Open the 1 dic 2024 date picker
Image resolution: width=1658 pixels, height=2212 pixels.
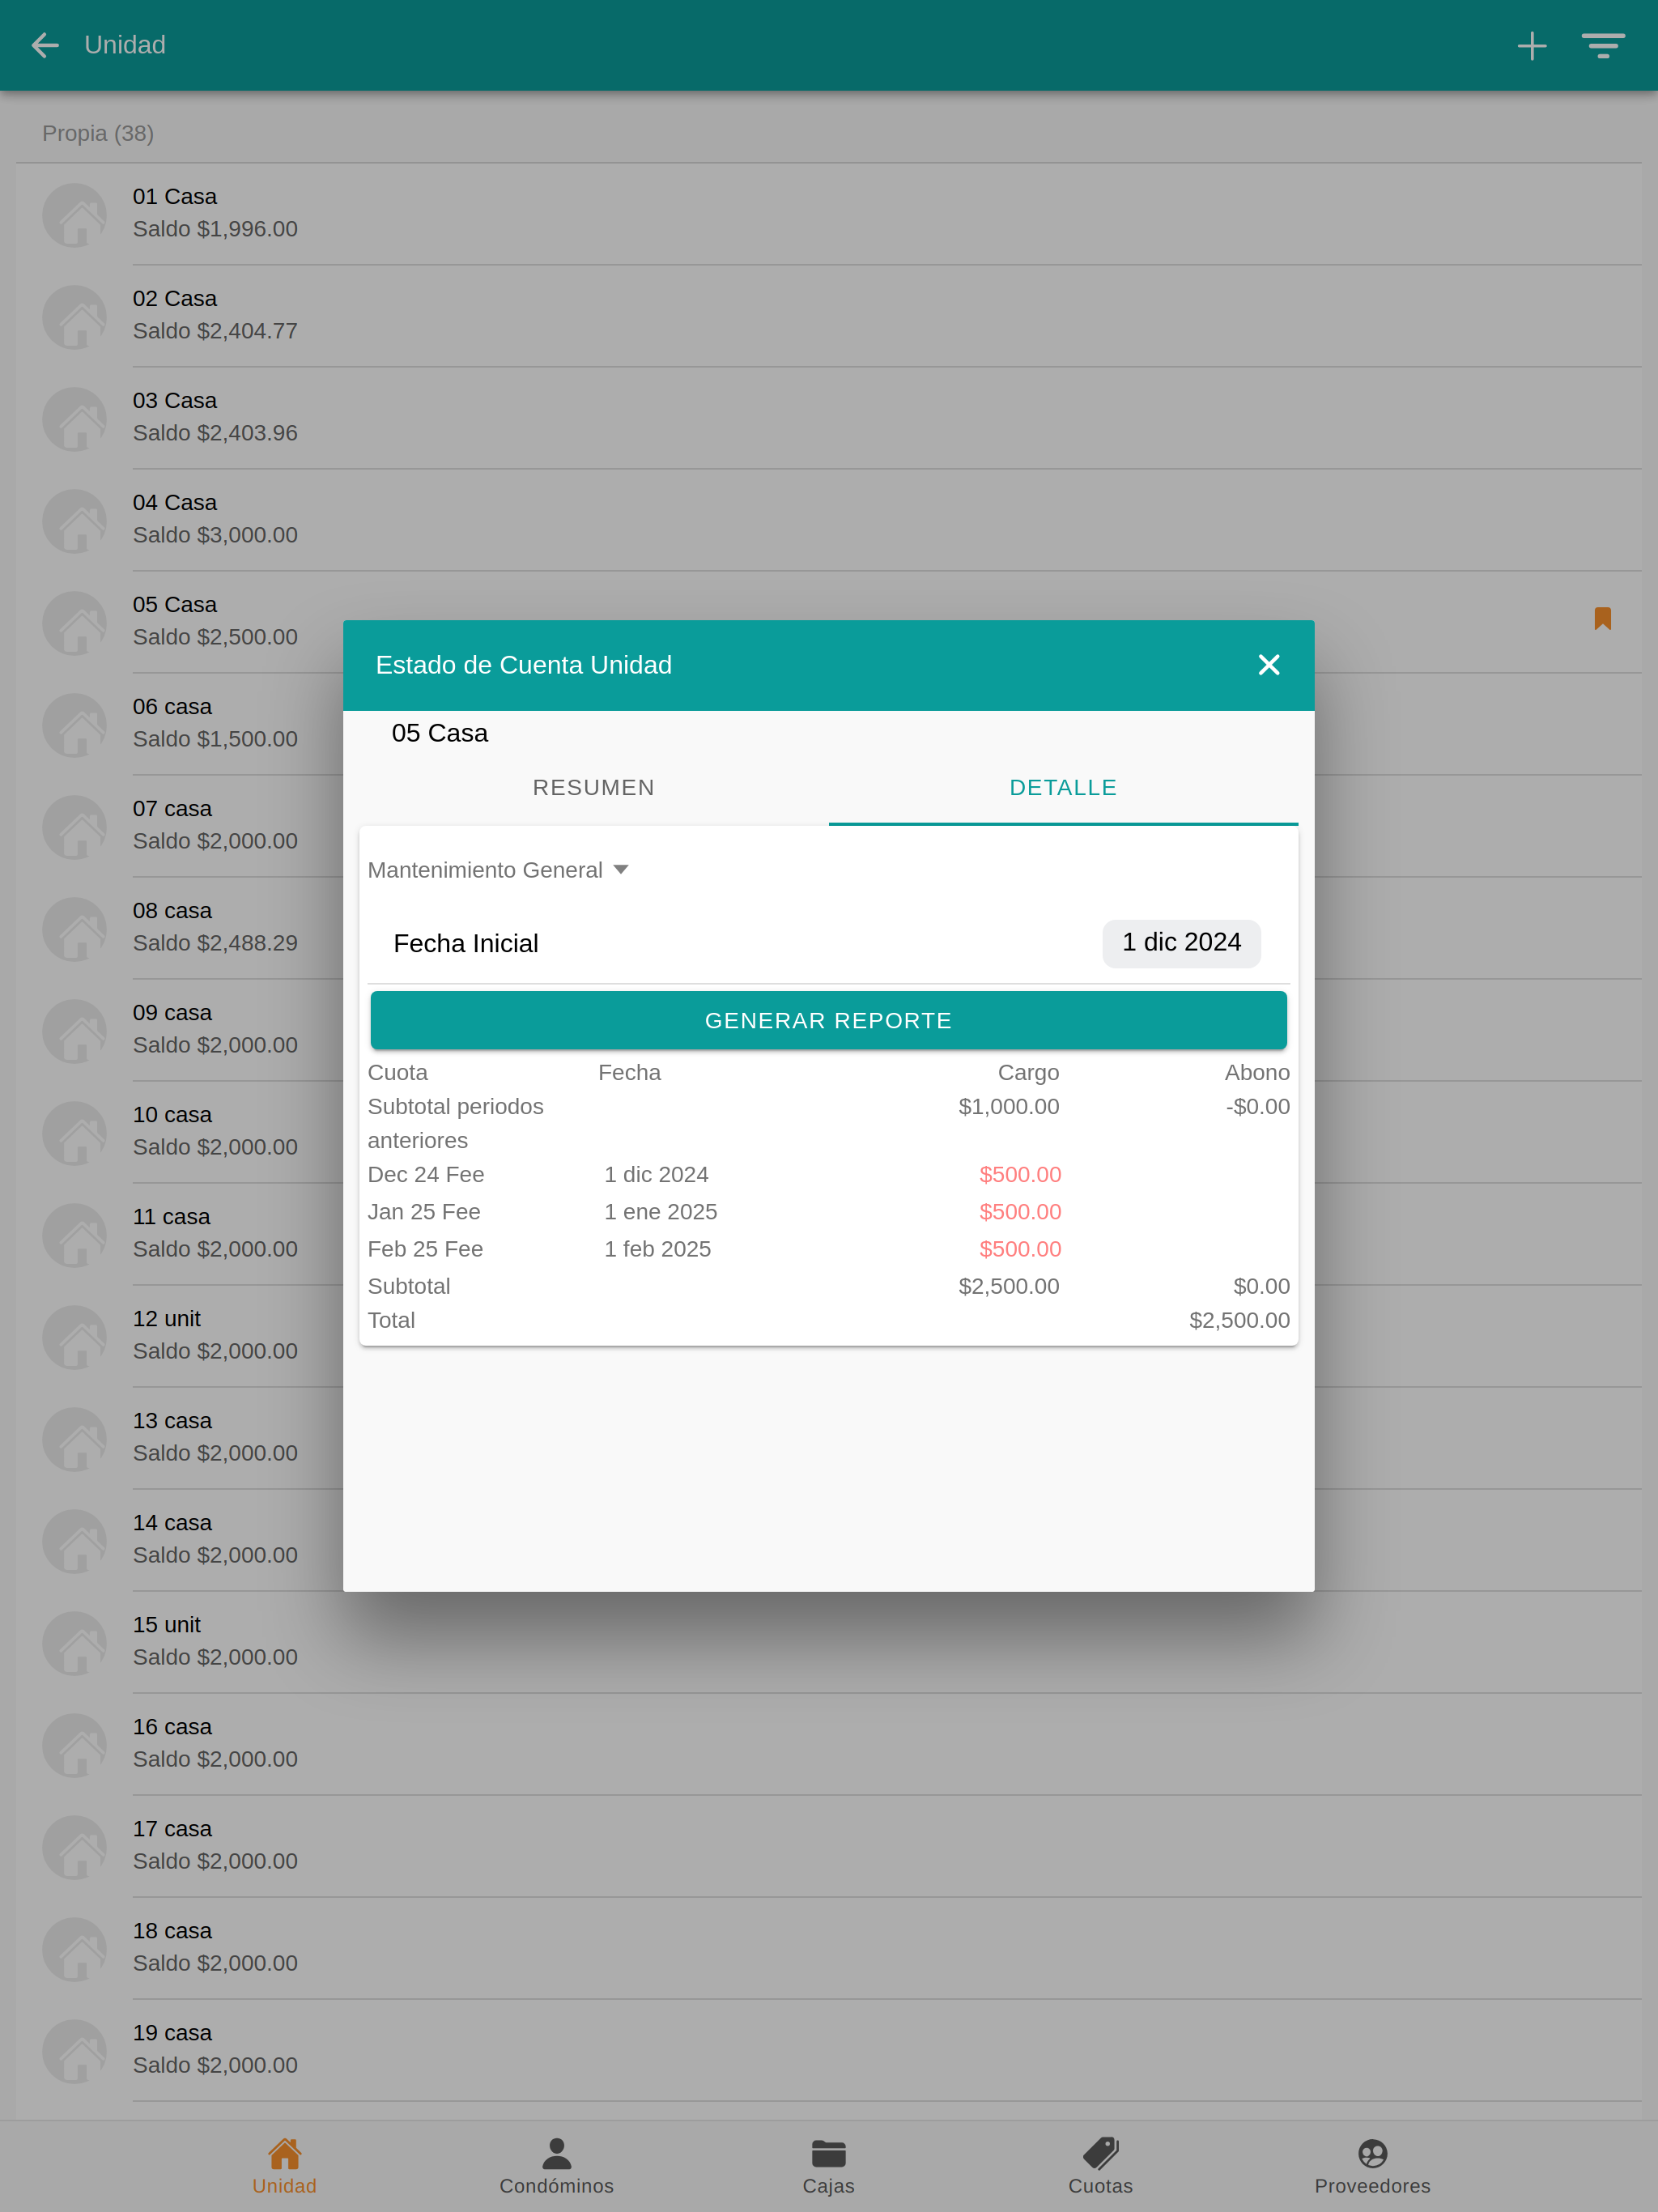pyautogui.click(x=1181, y=943)
